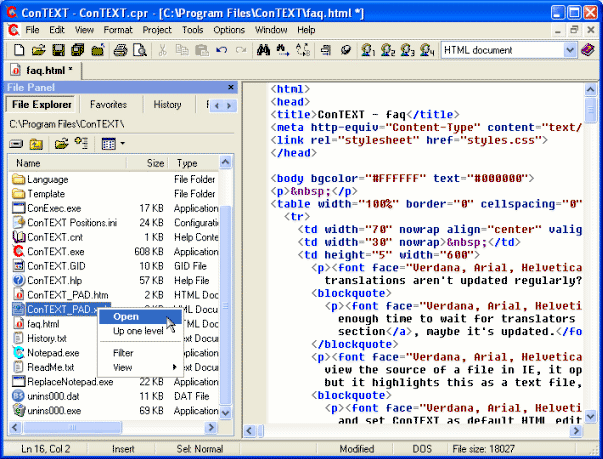
Task: Switch to the faq.html document tab
Action: [43, 70]
